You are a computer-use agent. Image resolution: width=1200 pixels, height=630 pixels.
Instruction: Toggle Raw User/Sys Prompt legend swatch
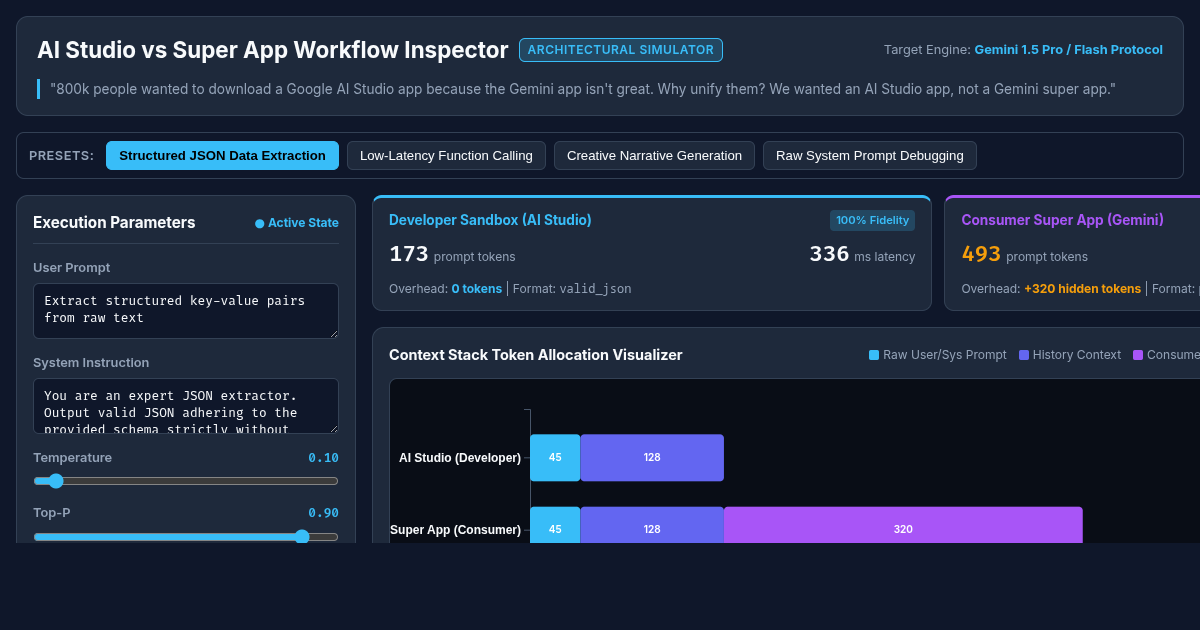pos(874,355)
